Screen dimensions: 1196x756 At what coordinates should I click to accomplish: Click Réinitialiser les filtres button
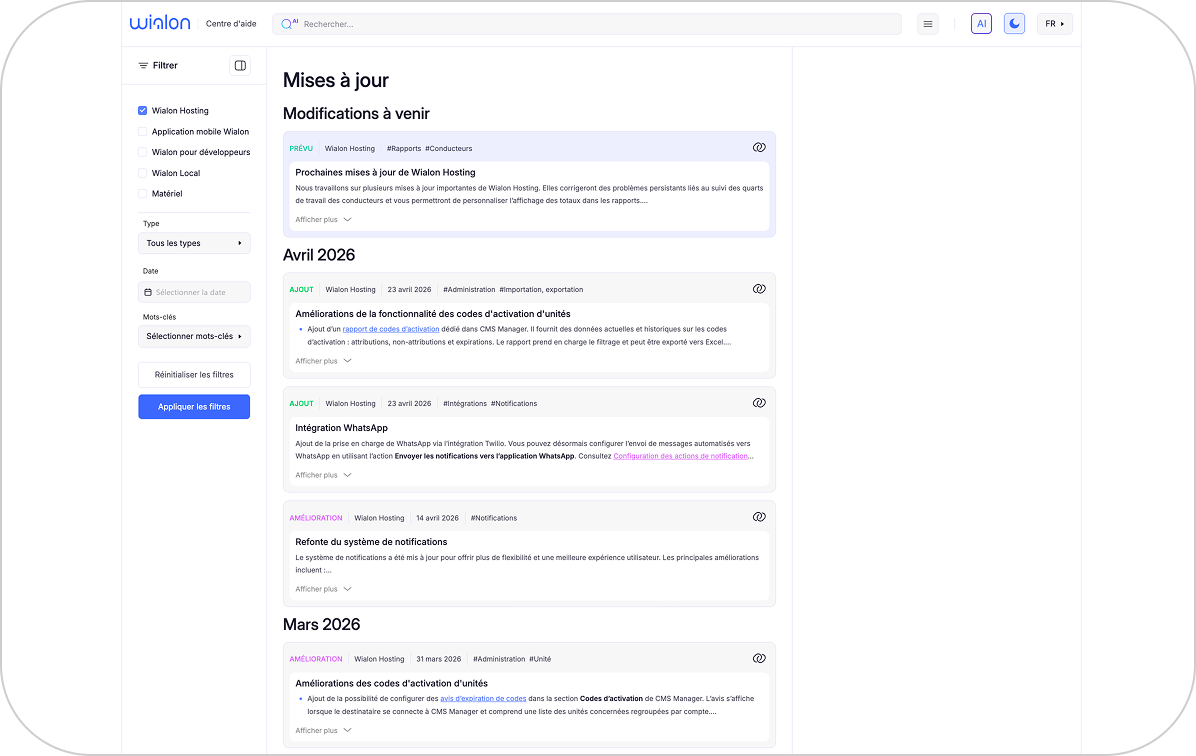click(x=194, y=375)
